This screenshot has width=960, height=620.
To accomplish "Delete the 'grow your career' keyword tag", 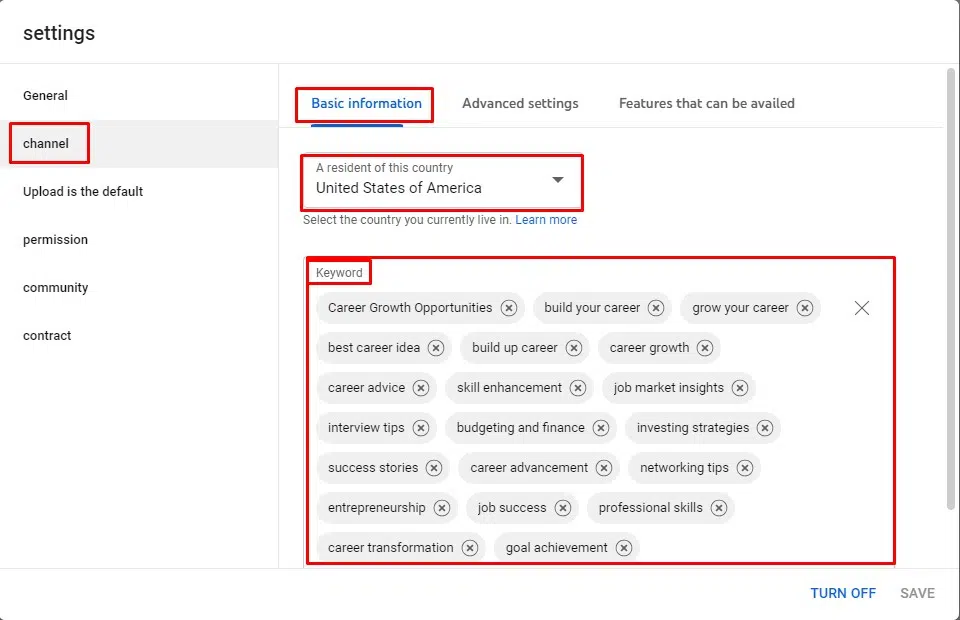I will point(805,308).
